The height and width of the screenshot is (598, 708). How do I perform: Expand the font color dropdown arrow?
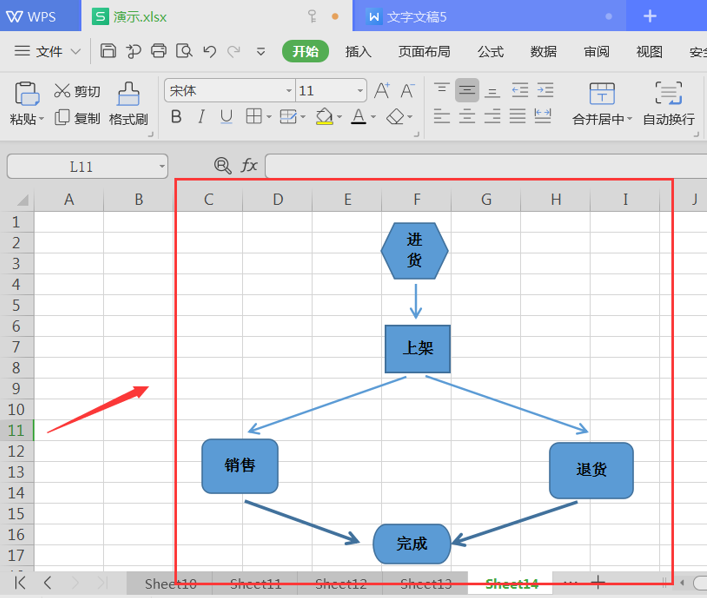pyautogui.click(x=373, y=117)
